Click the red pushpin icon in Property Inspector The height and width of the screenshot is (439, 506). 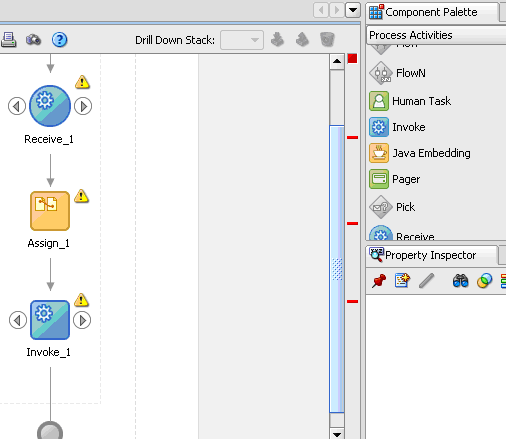click(x=379, y=281)
